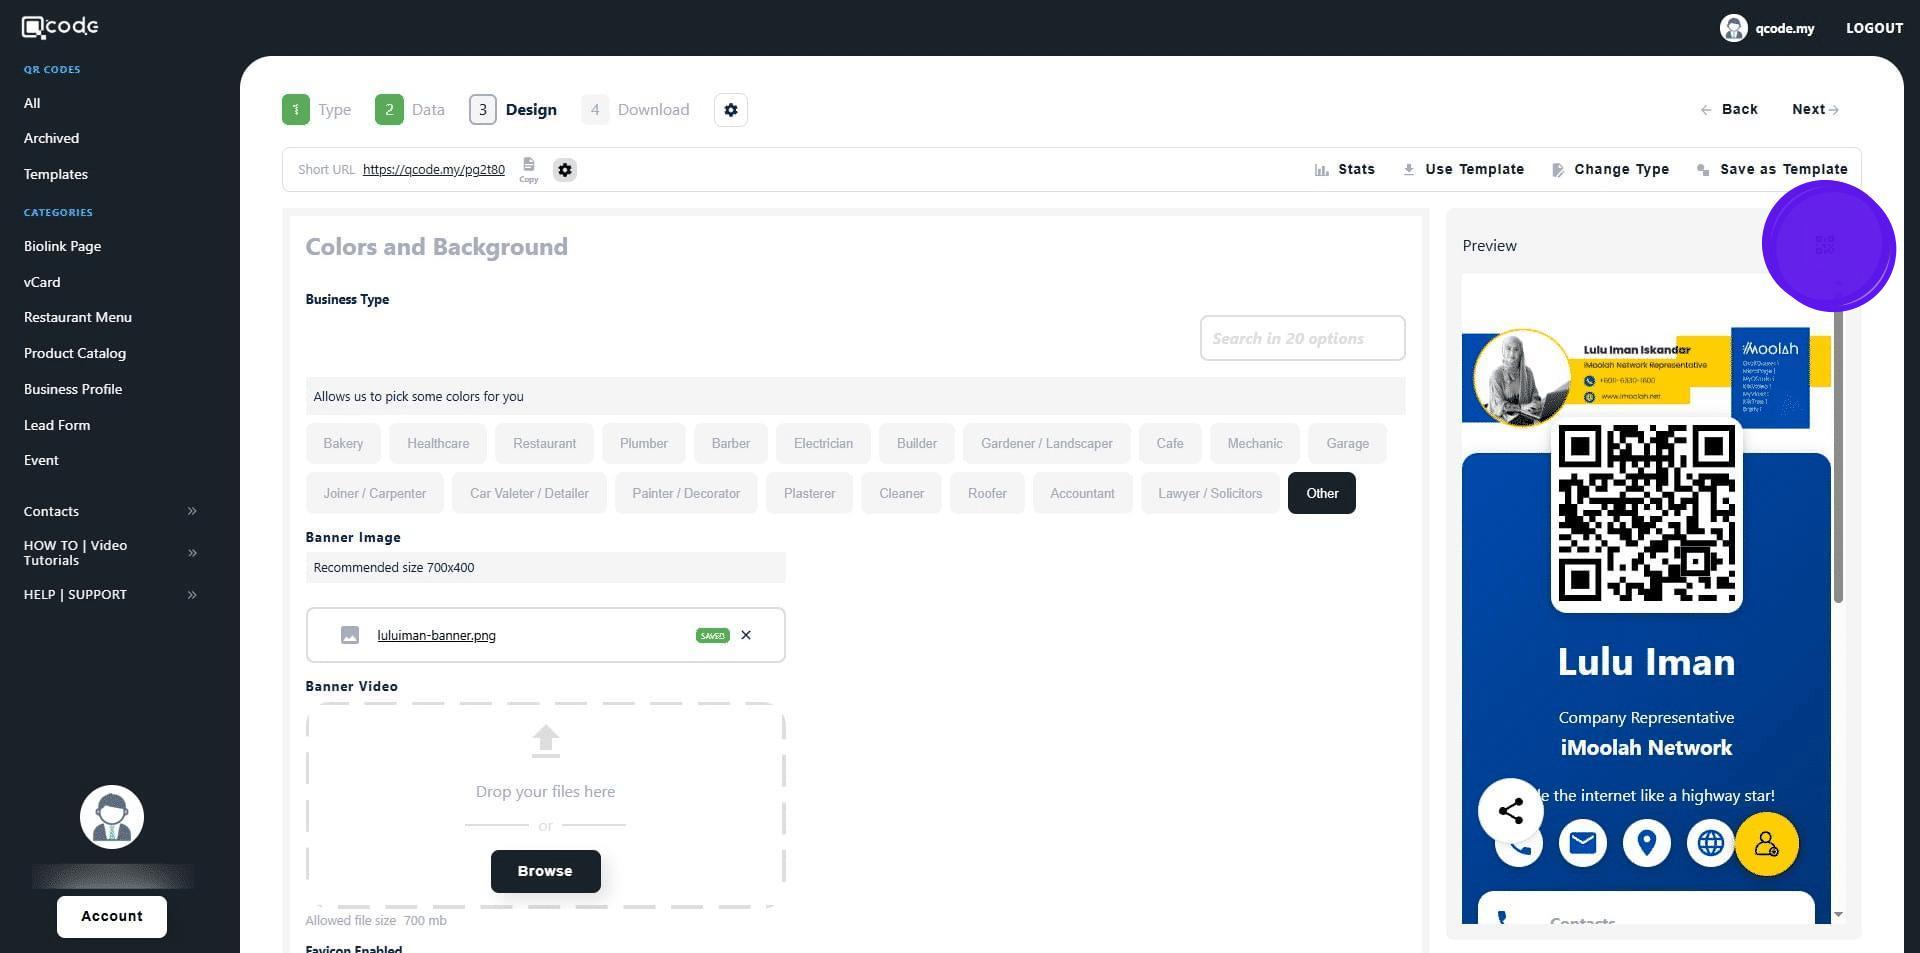Viewport: 1920px width, 953px height.
Task: Click the Browse button for banner video
Action: click(x=545, y=871)
